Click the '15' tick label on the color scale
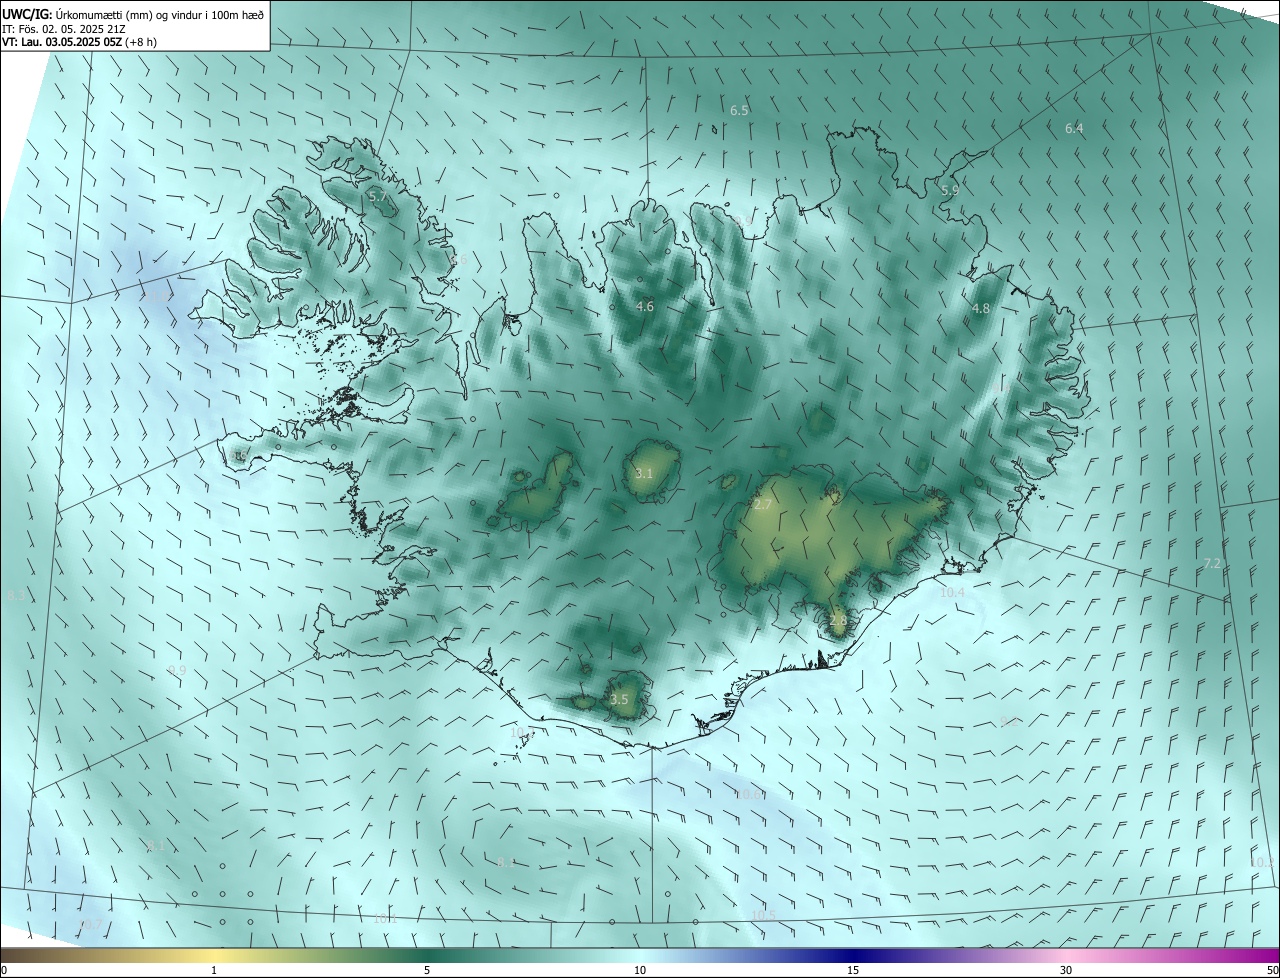Image resolution: width=1280 pixels, height=978 pixels. (853, 970)
